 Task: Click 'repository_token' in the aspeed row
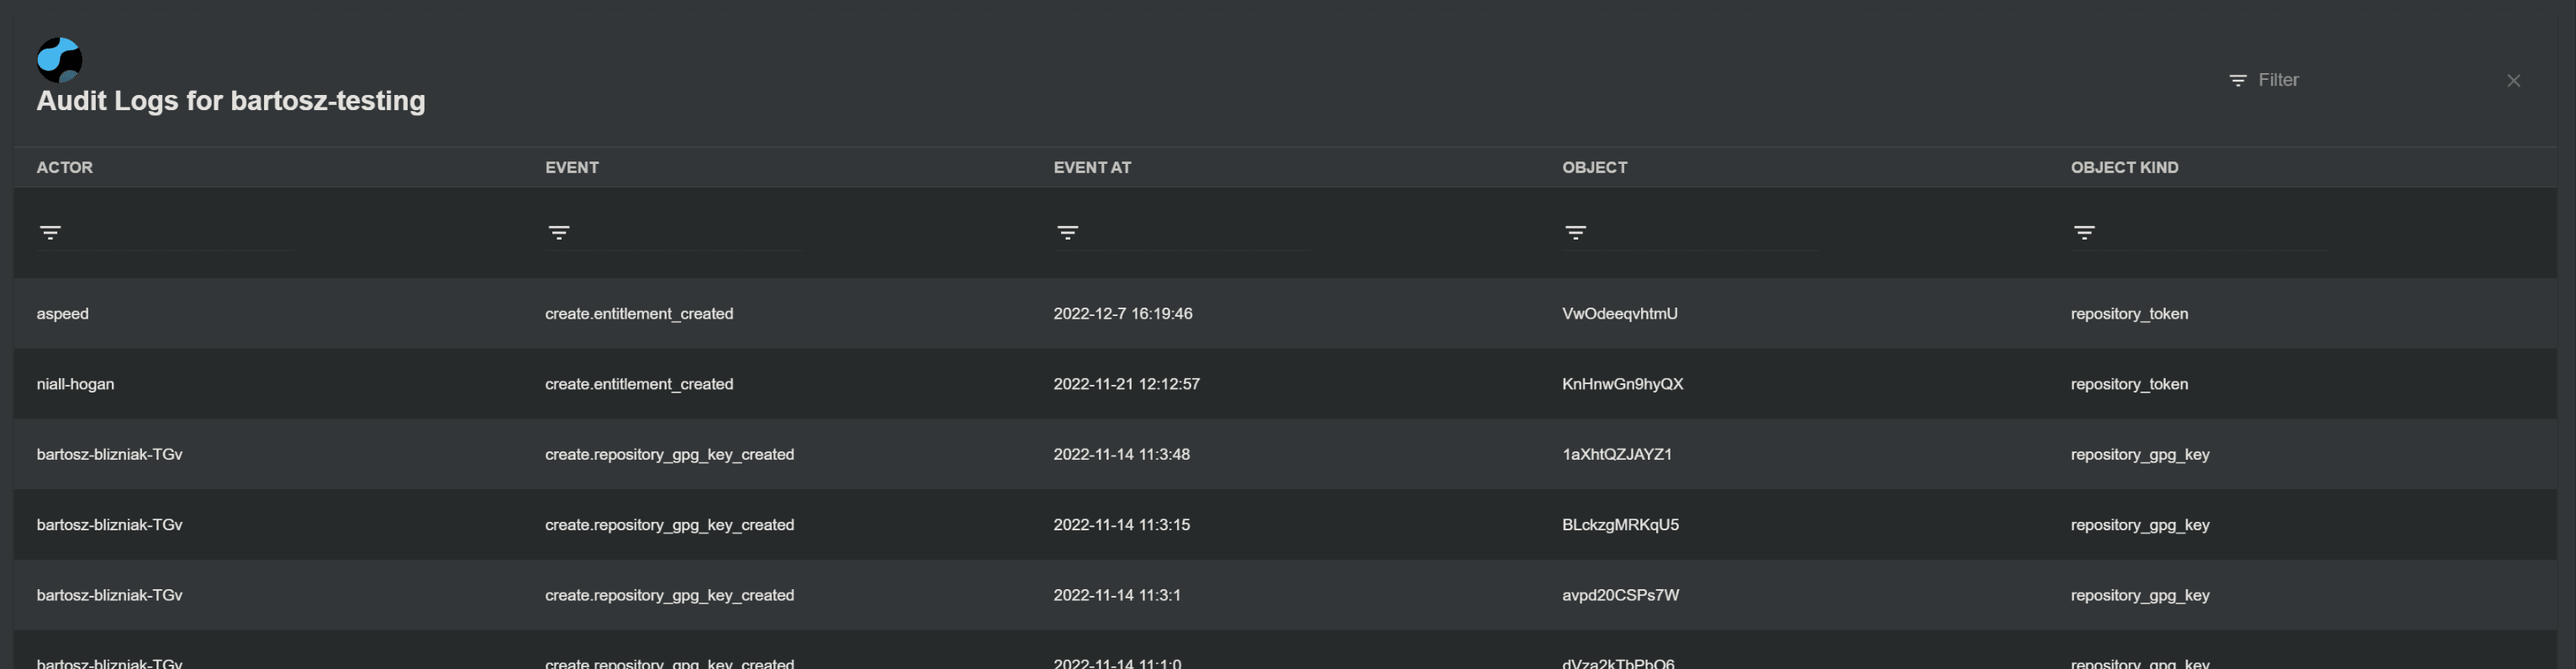(2129, 314)
